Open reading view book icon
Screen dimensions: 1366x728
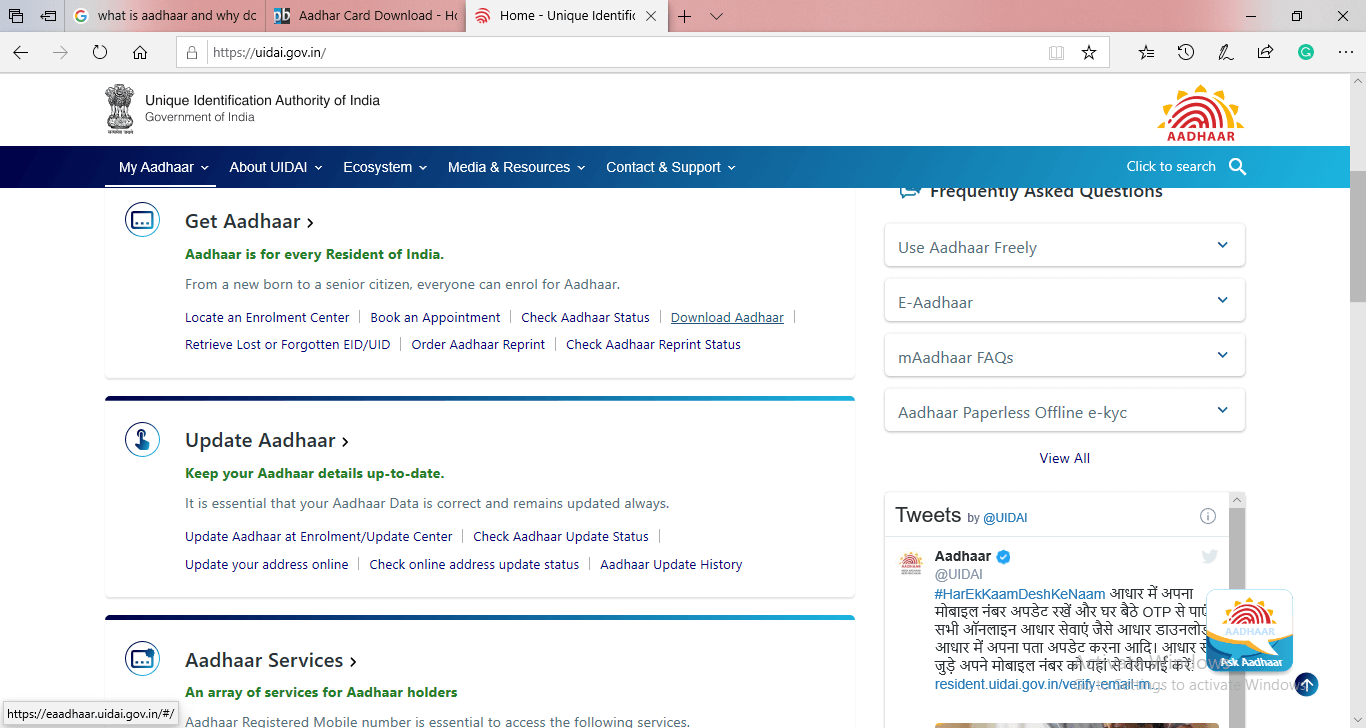(x=1056, y=53)
